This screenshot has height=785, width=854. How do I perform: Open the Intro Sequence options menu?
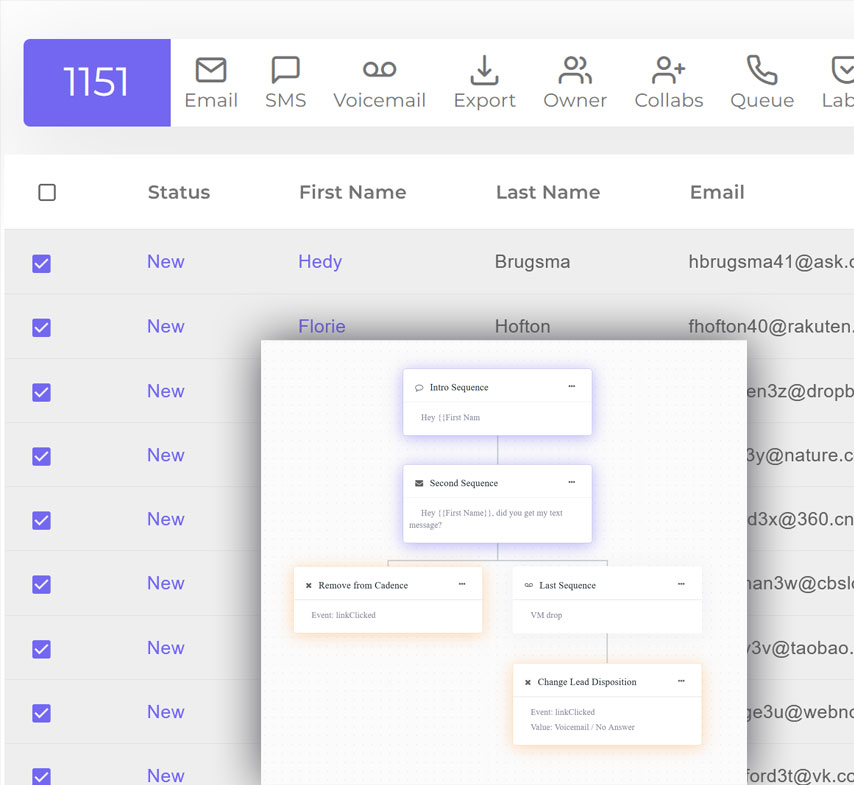(x=572, y=386)
